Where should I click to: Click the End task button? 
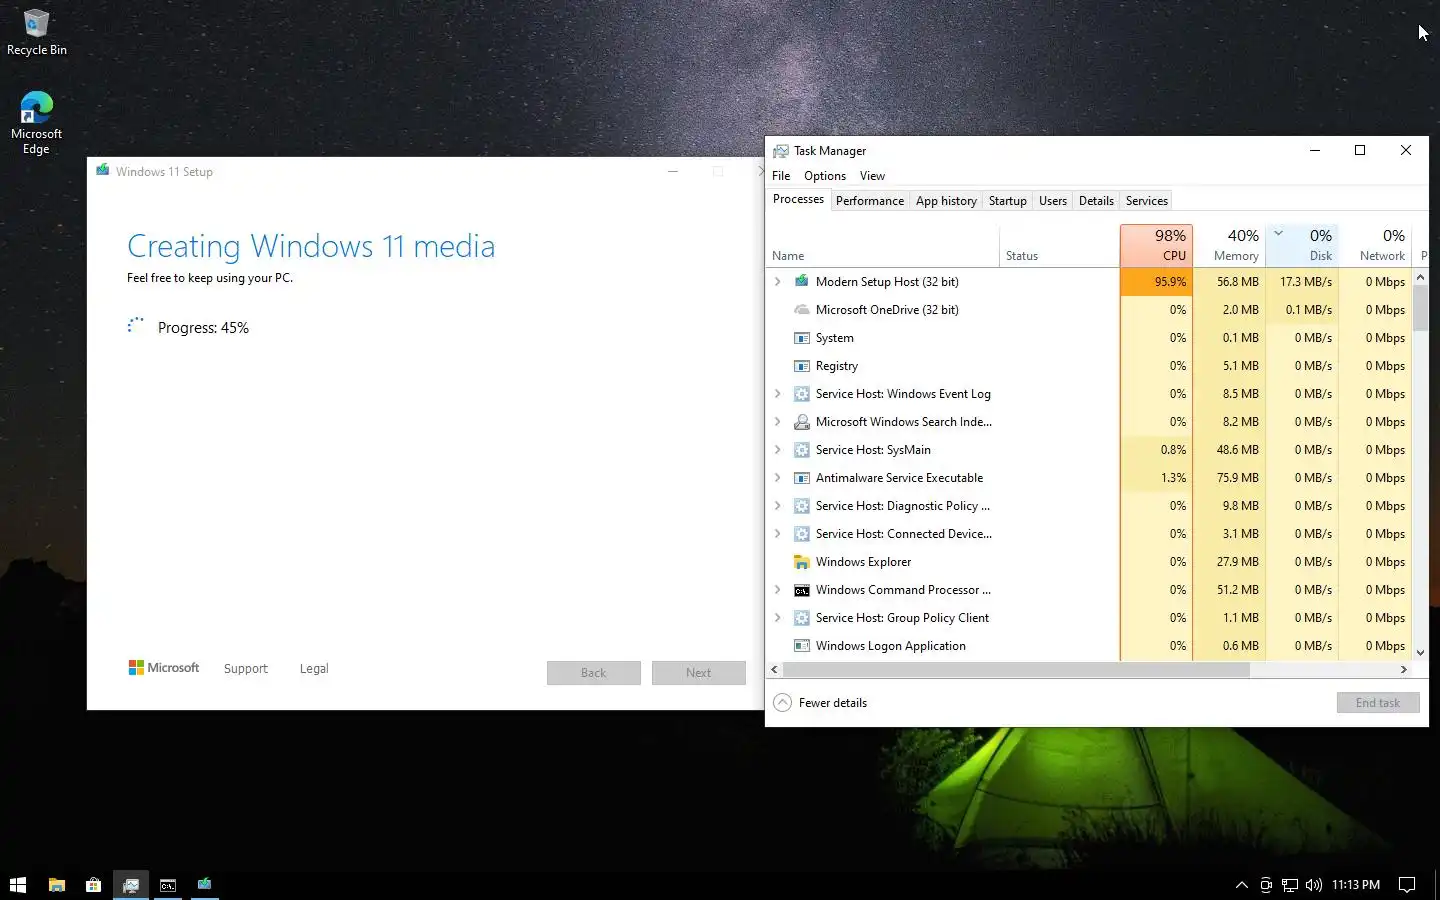click(1378, 703)
